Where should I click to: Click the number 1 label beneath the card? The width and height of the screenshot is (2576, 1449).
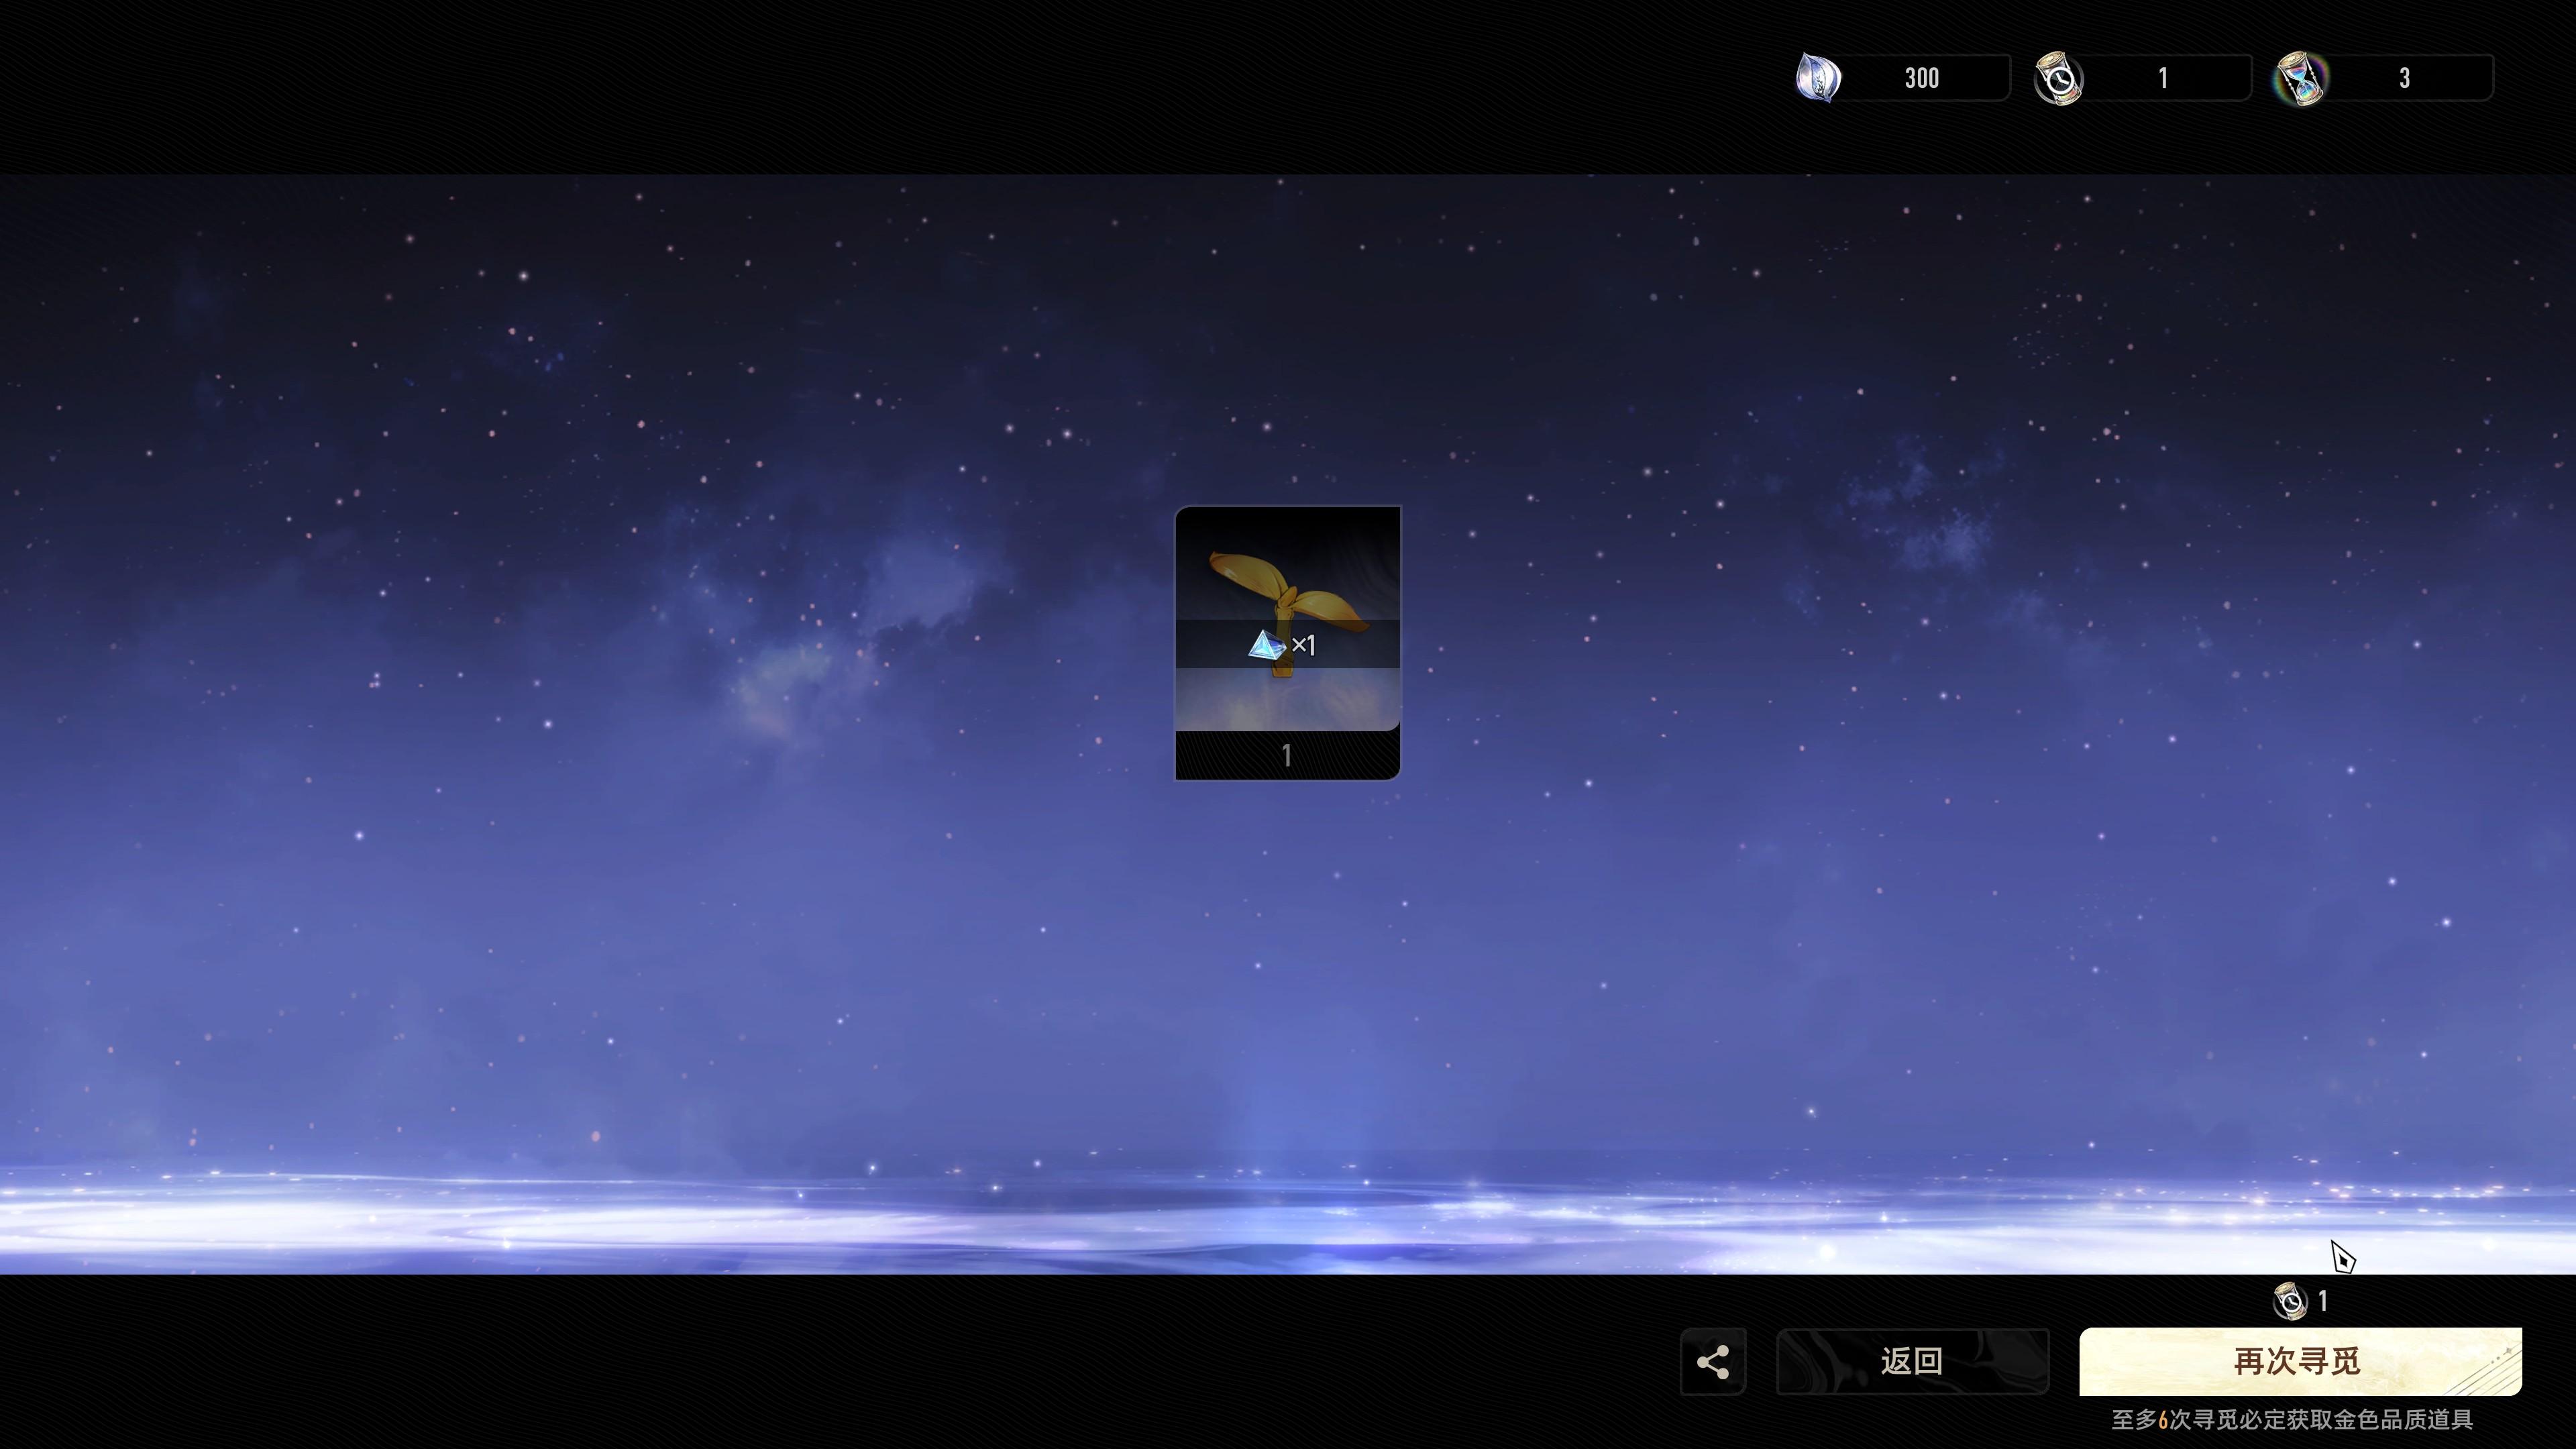1287,756
